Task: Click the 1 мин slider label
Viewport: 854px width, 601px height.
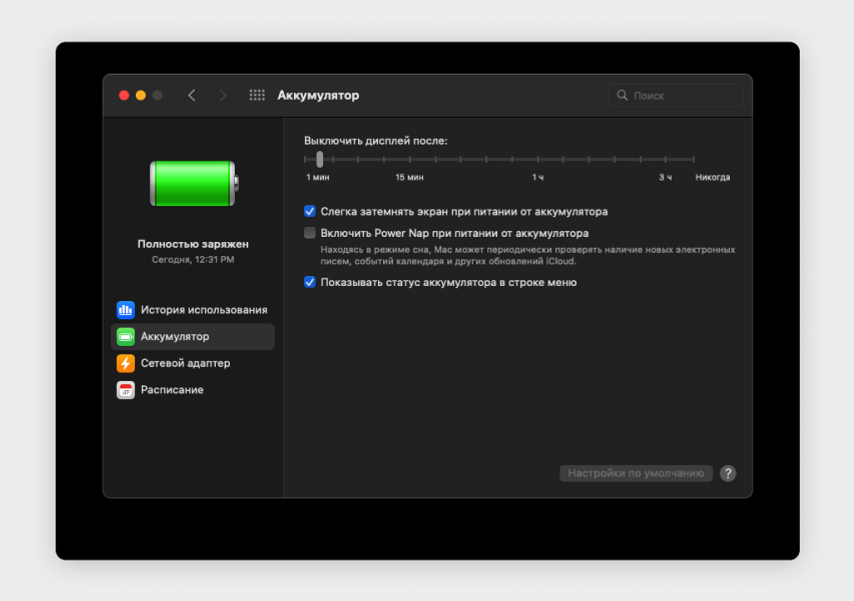Action: tap(318, 177)
